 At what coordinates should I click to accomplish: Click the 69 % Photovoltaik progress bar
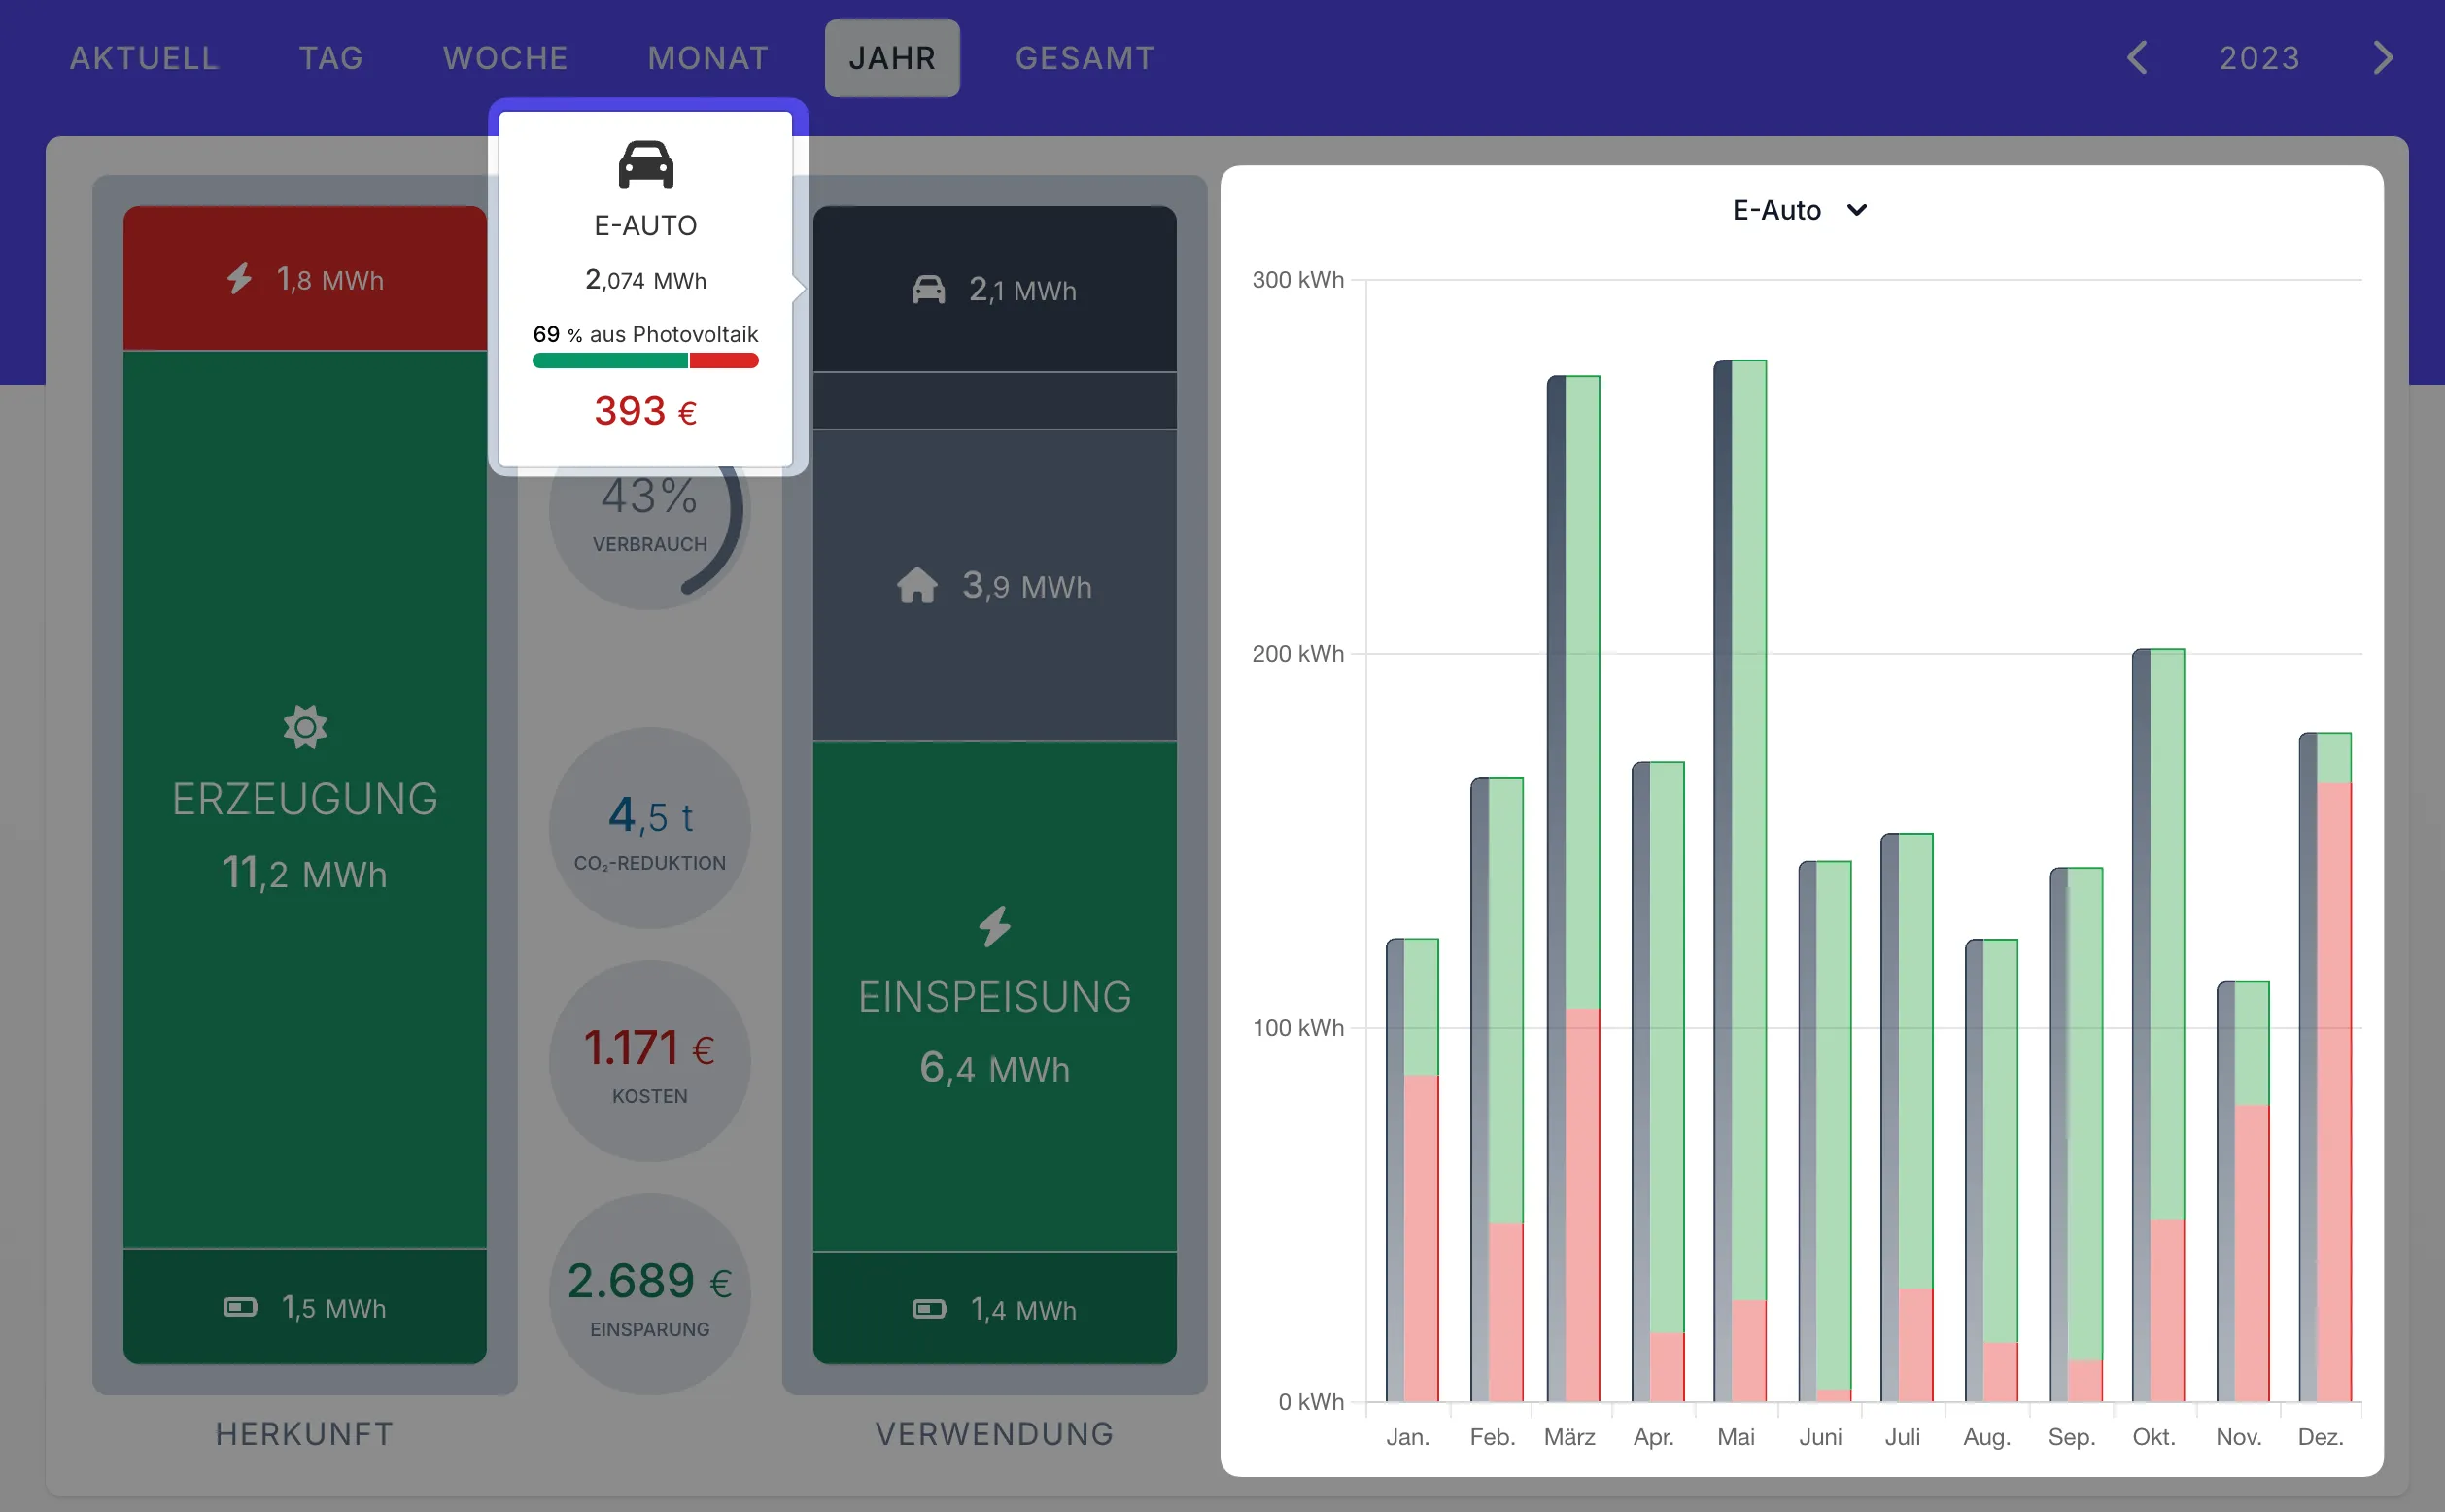[x=646, y=361]
